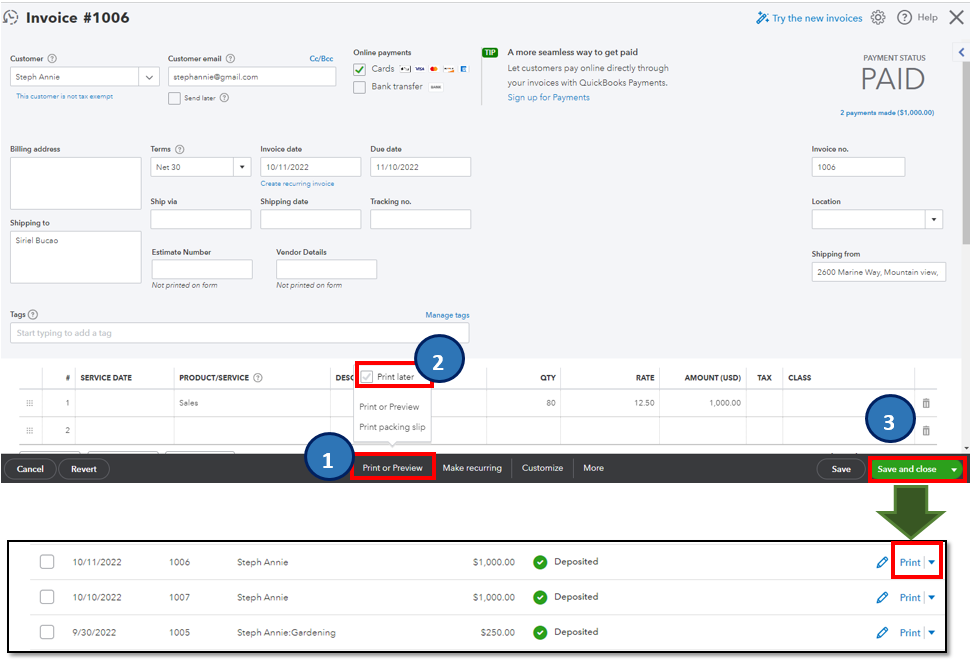Image resolution: width=975 pixels, height=661 pixels.
Task: Delete line 1 with the trash icon
Action: pos(925,404)
